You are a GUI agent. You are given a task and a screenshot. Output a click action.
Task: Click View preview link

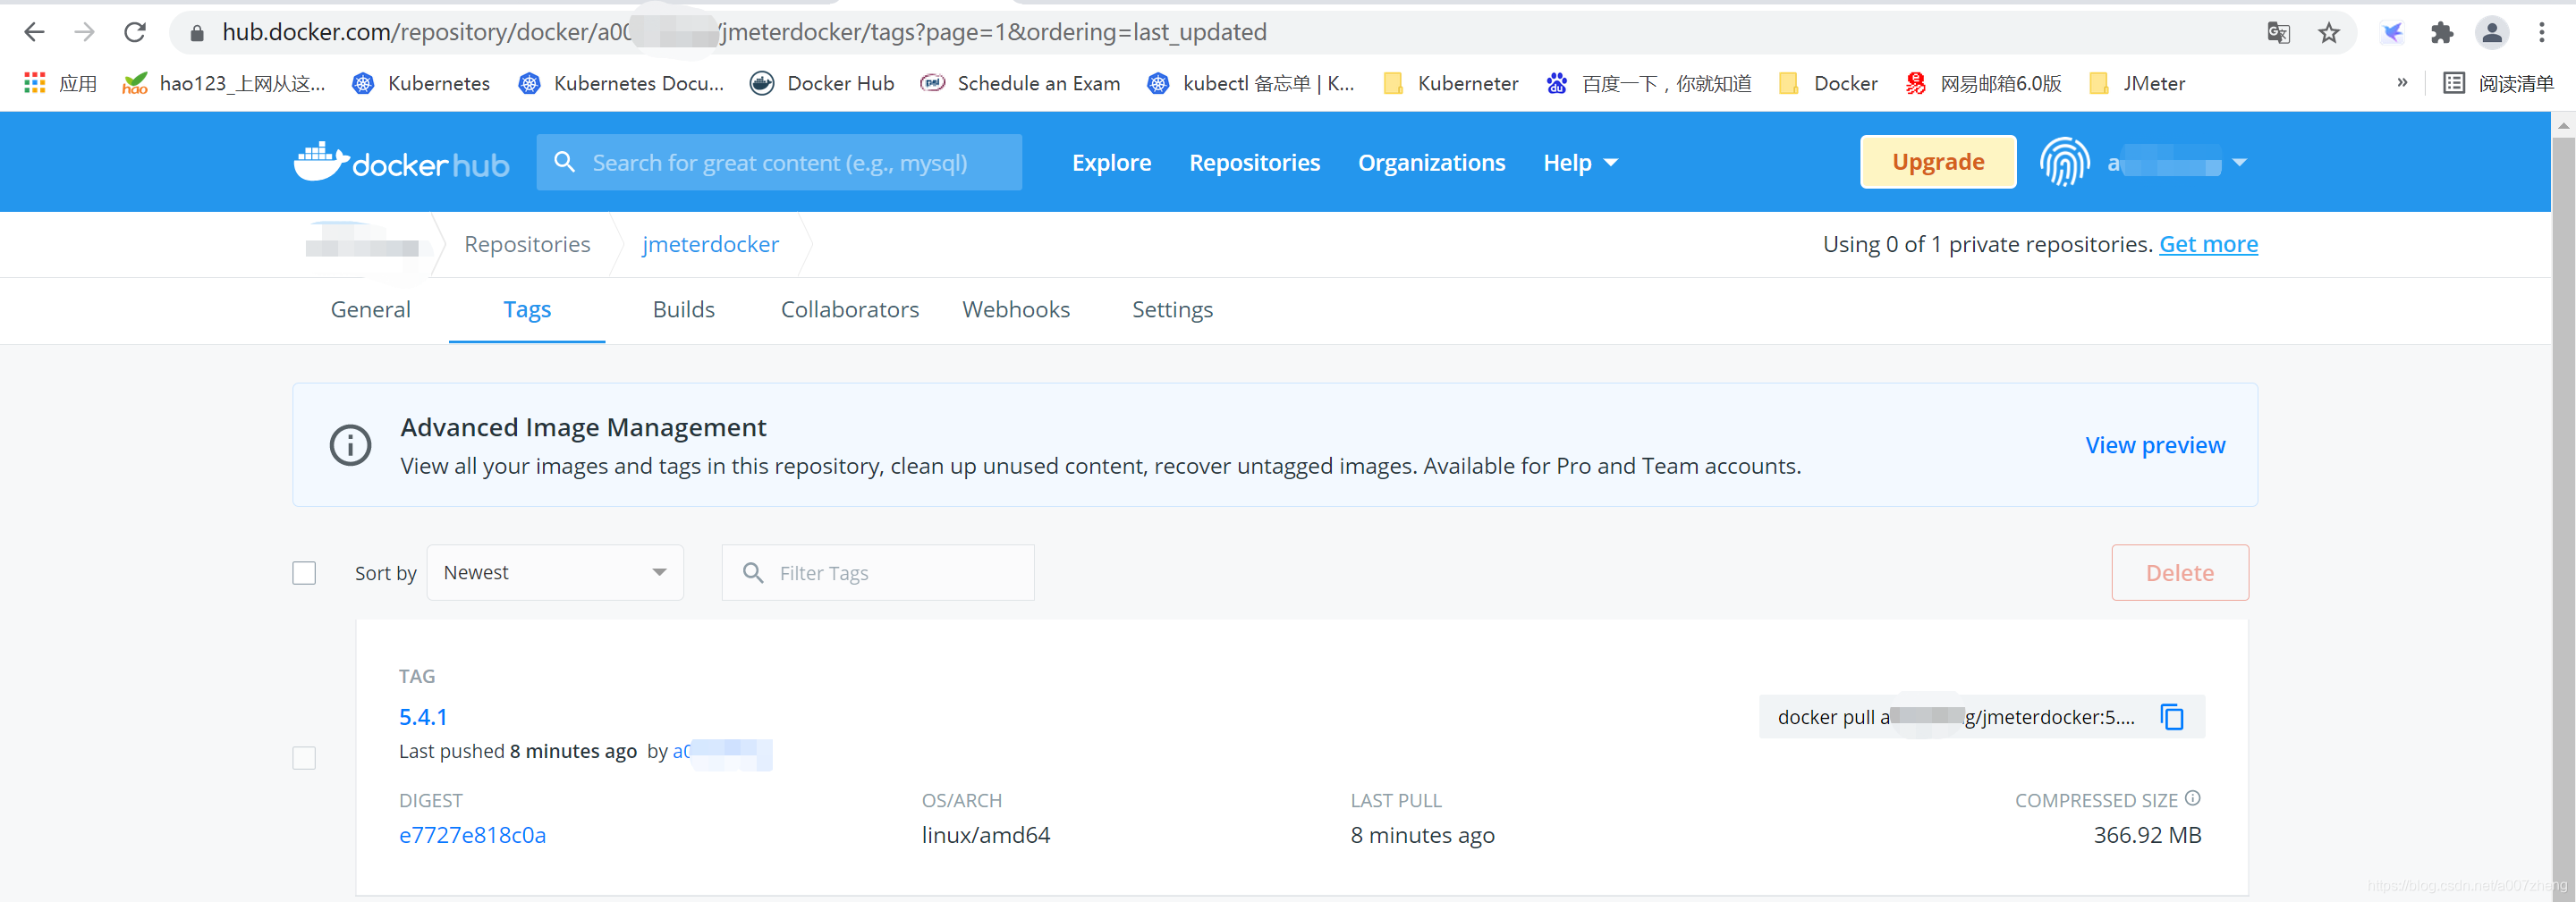tap(2155, 445)
